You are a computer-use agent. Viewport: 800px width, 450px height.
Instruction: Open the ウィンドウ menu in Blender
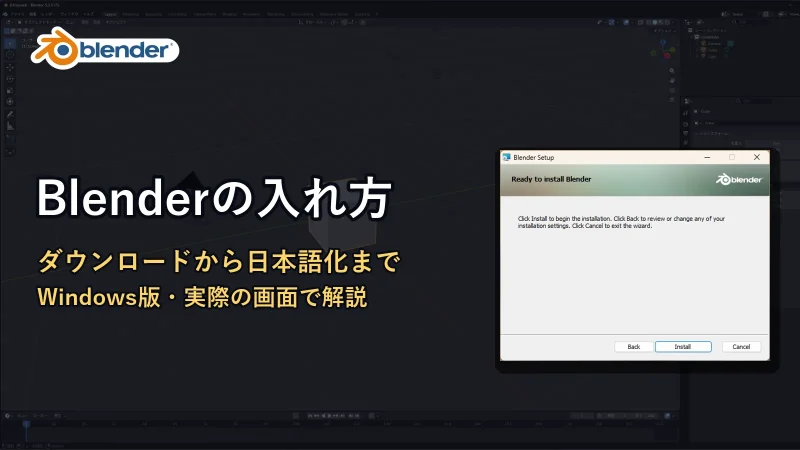[69, 14]
